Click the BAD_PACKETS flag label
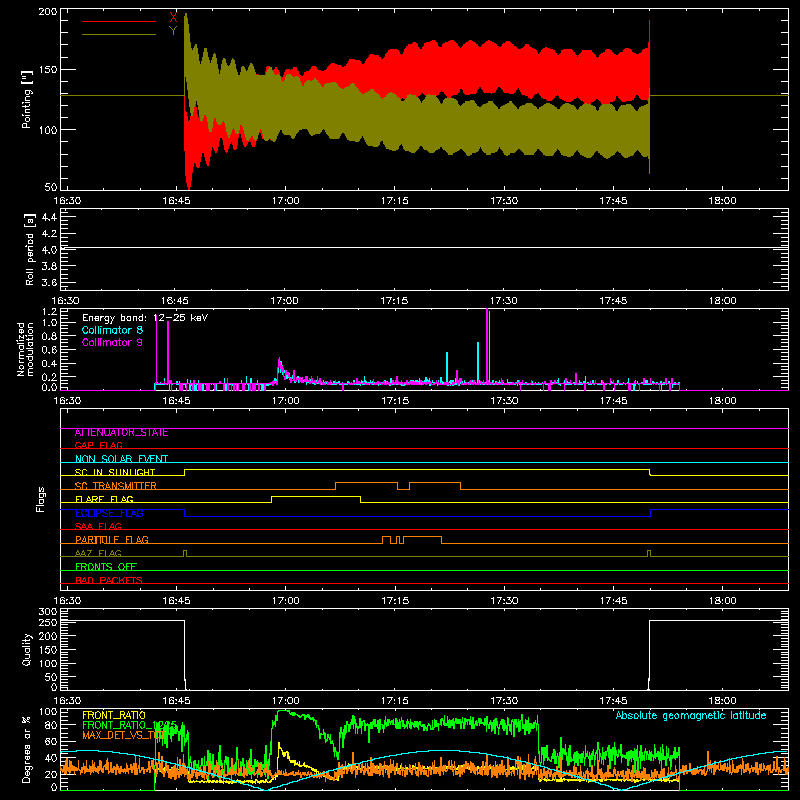The width and height of the screenshot is (800, 800). coord(109,581)
